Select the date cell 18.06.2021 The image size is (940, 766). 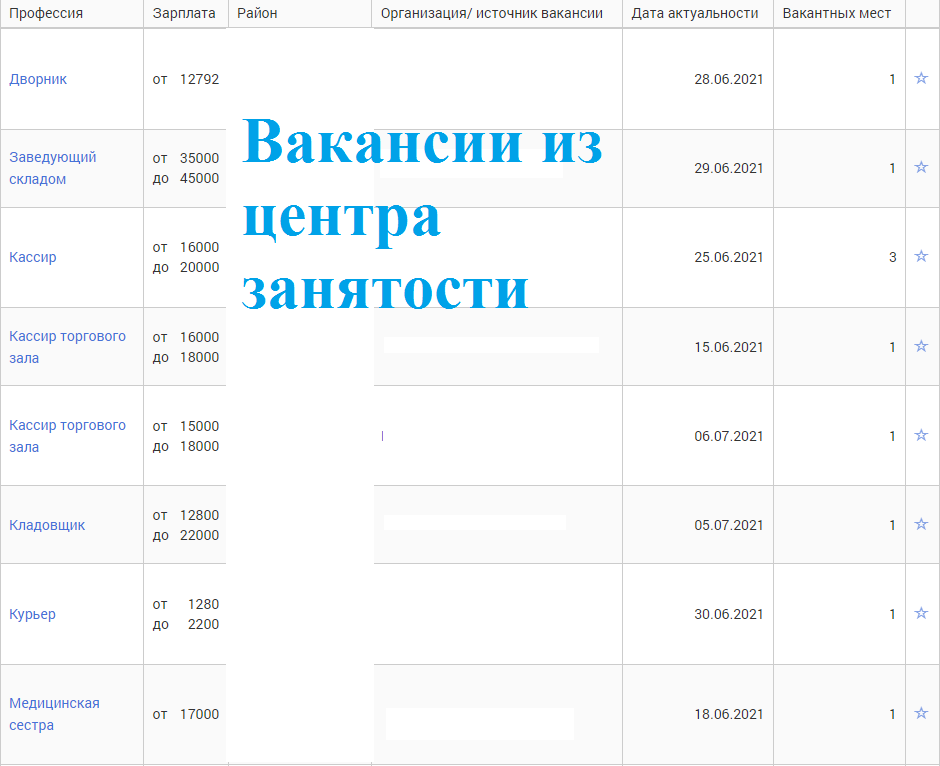[728, 714]
